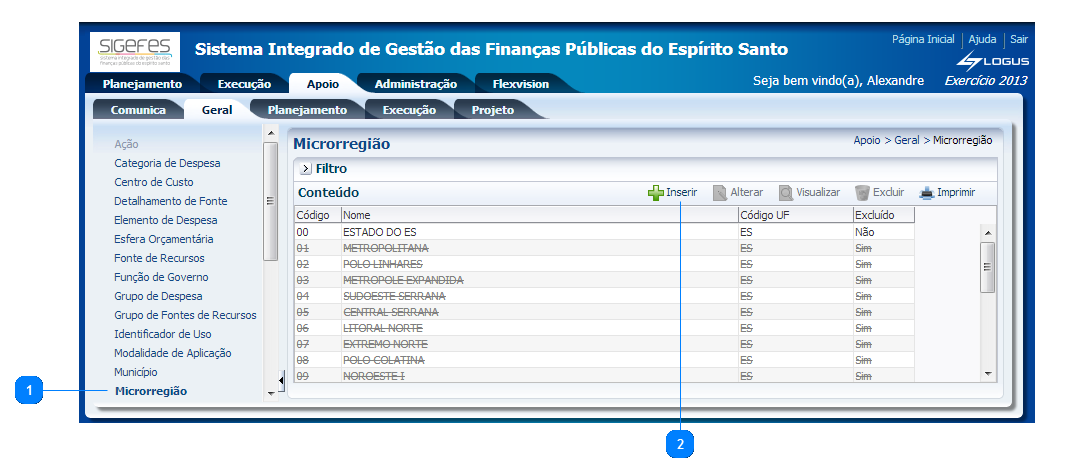
Task: Click the Imprimir printer icon
Action: tap(927, 192)
